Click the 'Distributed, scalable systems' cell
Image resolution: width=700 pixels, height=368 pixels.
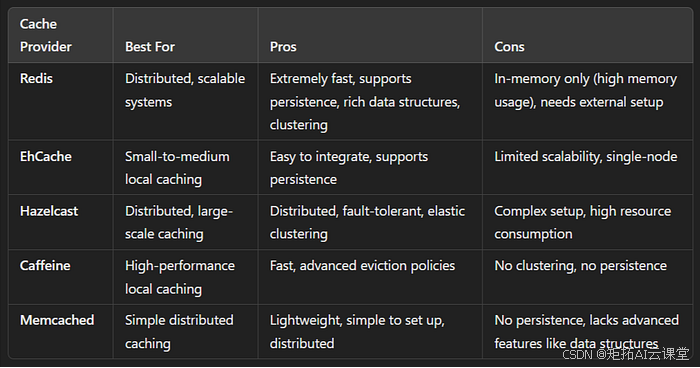tap(185, 90)
